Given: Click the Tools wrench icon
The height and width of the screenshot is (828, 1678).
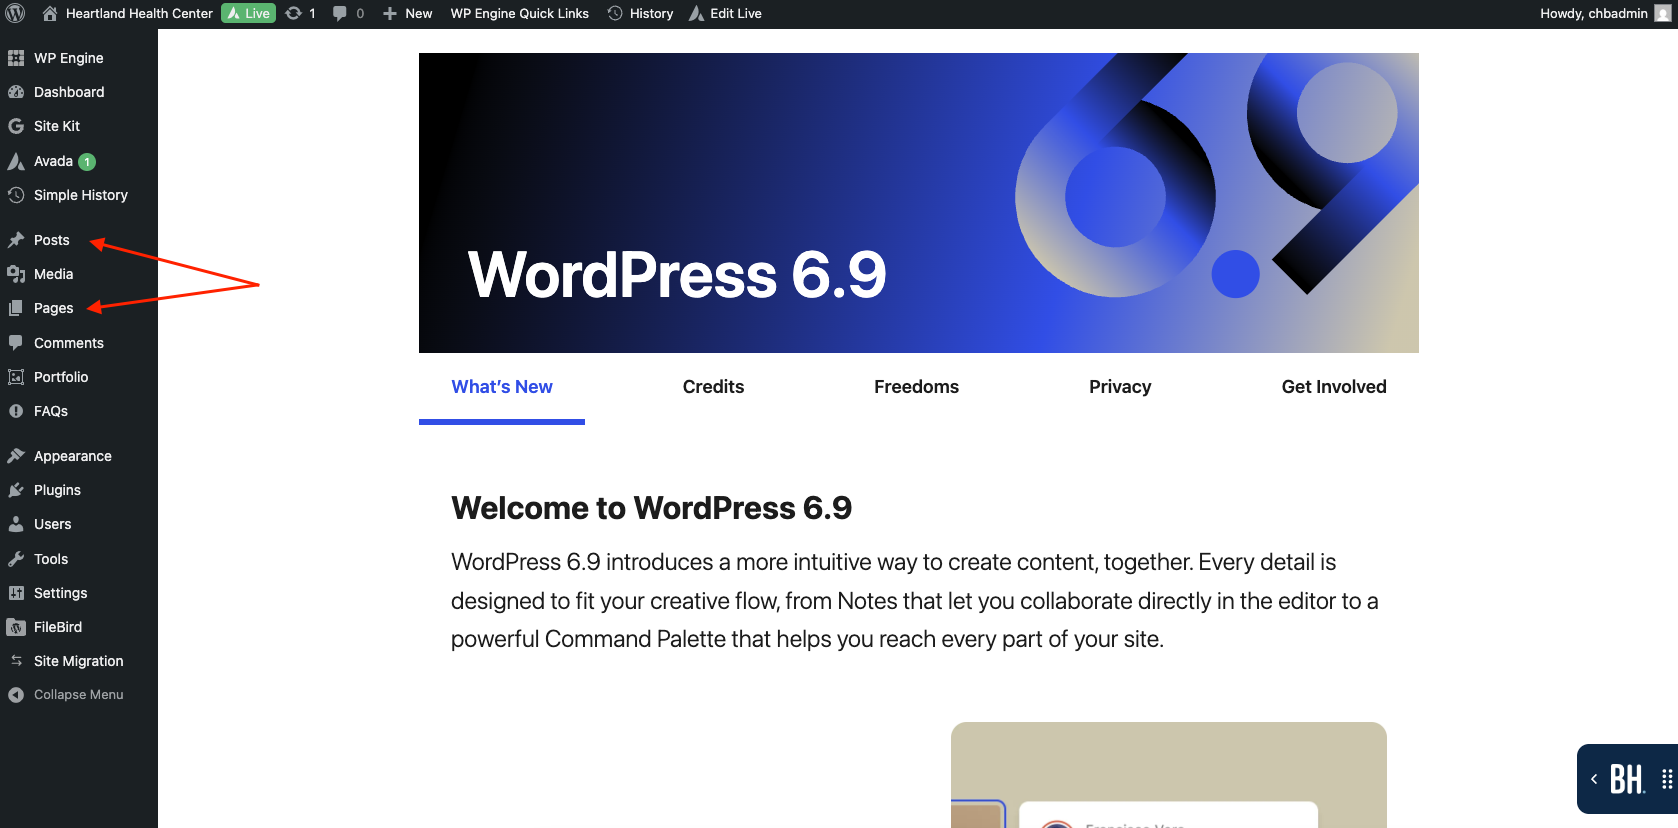Looking at the screenshot, I should click(16, 559).
